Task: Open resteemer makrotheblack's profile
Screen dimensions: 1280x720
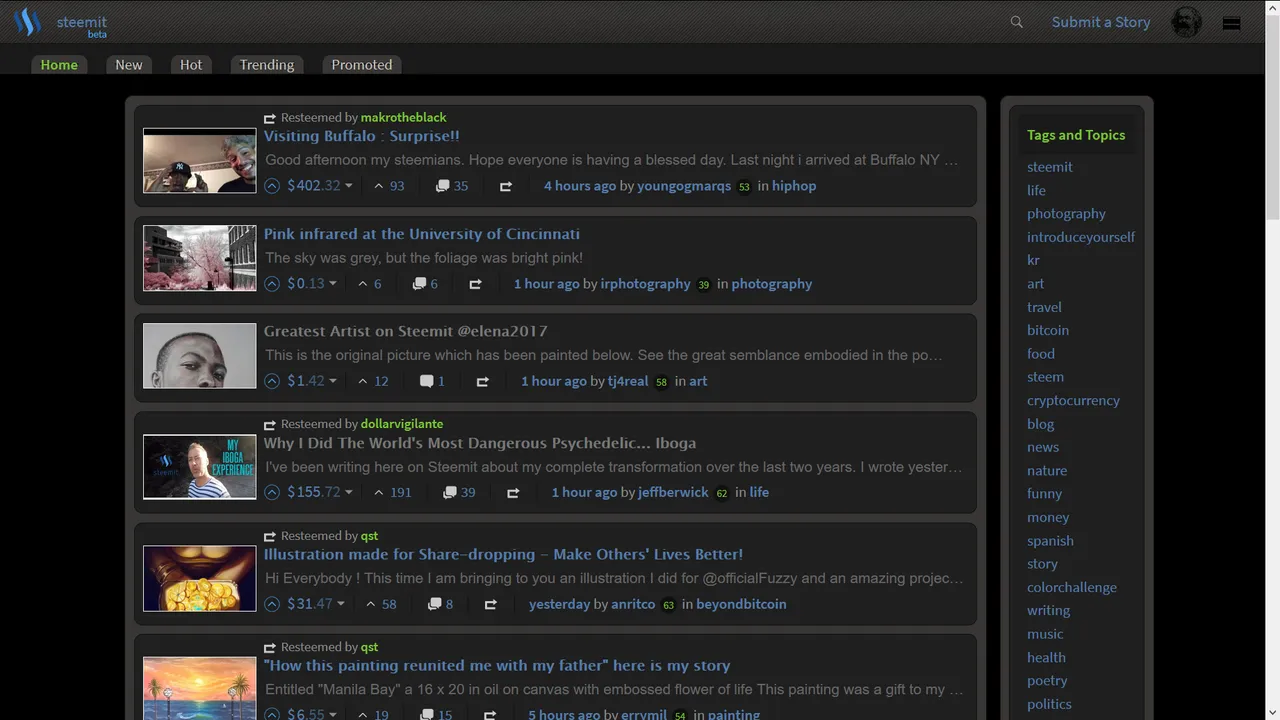Action: 403,117
